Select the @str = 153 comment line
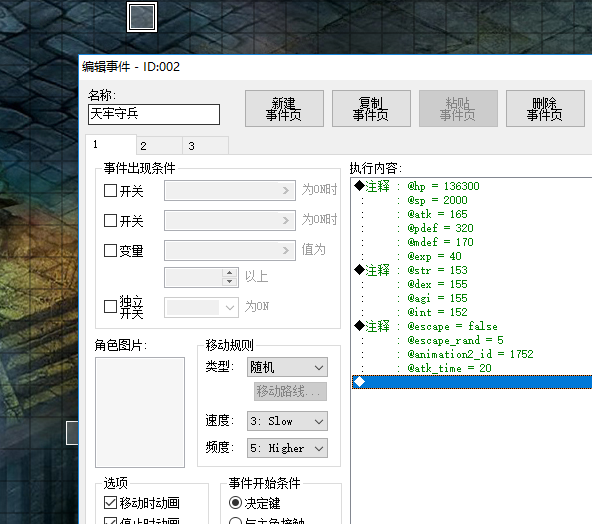The height and width of the screenshot is (524, 592). point(472,270)
